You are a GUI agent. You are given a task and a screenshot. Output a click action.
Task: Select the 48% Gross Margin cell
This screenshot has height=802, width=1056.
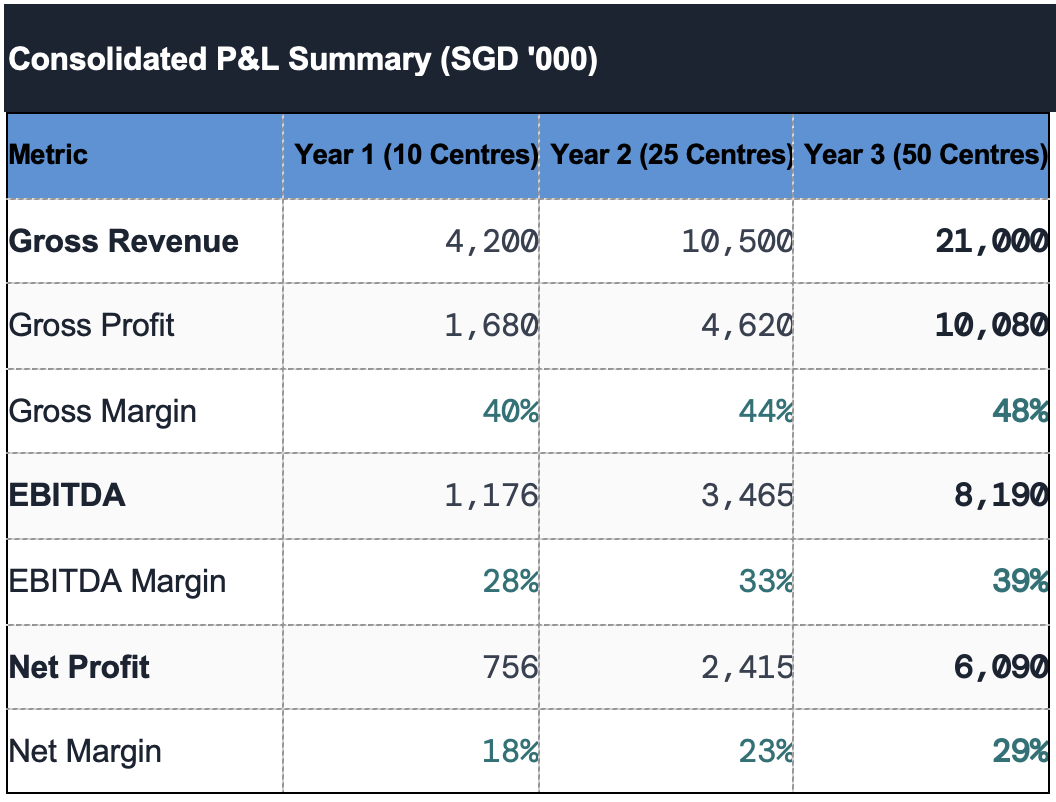coord(1019,411)
